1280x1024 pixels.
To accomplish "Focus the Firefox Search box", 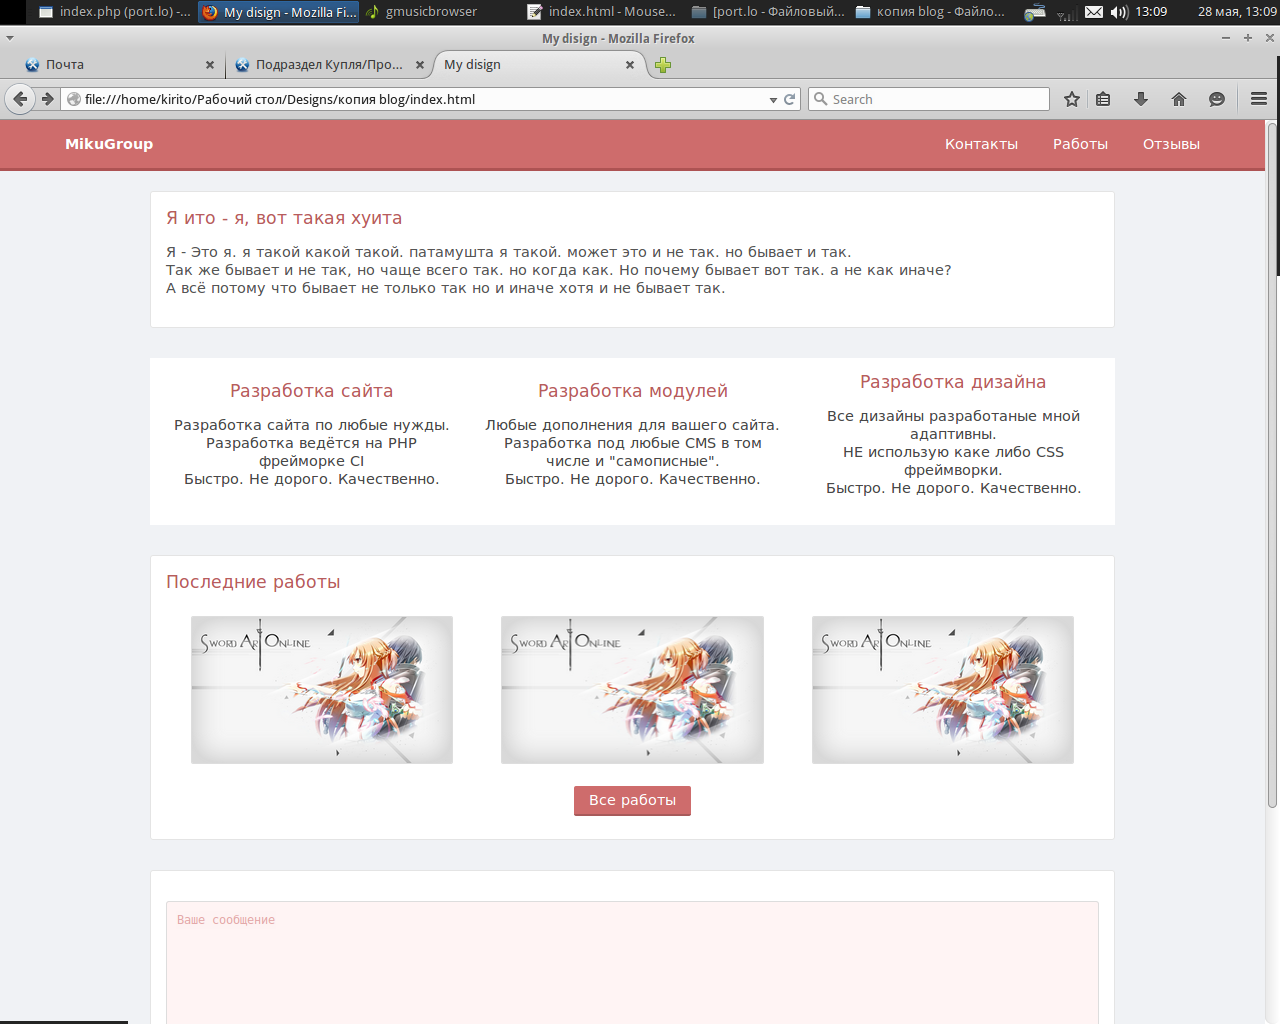I will 929,99.
